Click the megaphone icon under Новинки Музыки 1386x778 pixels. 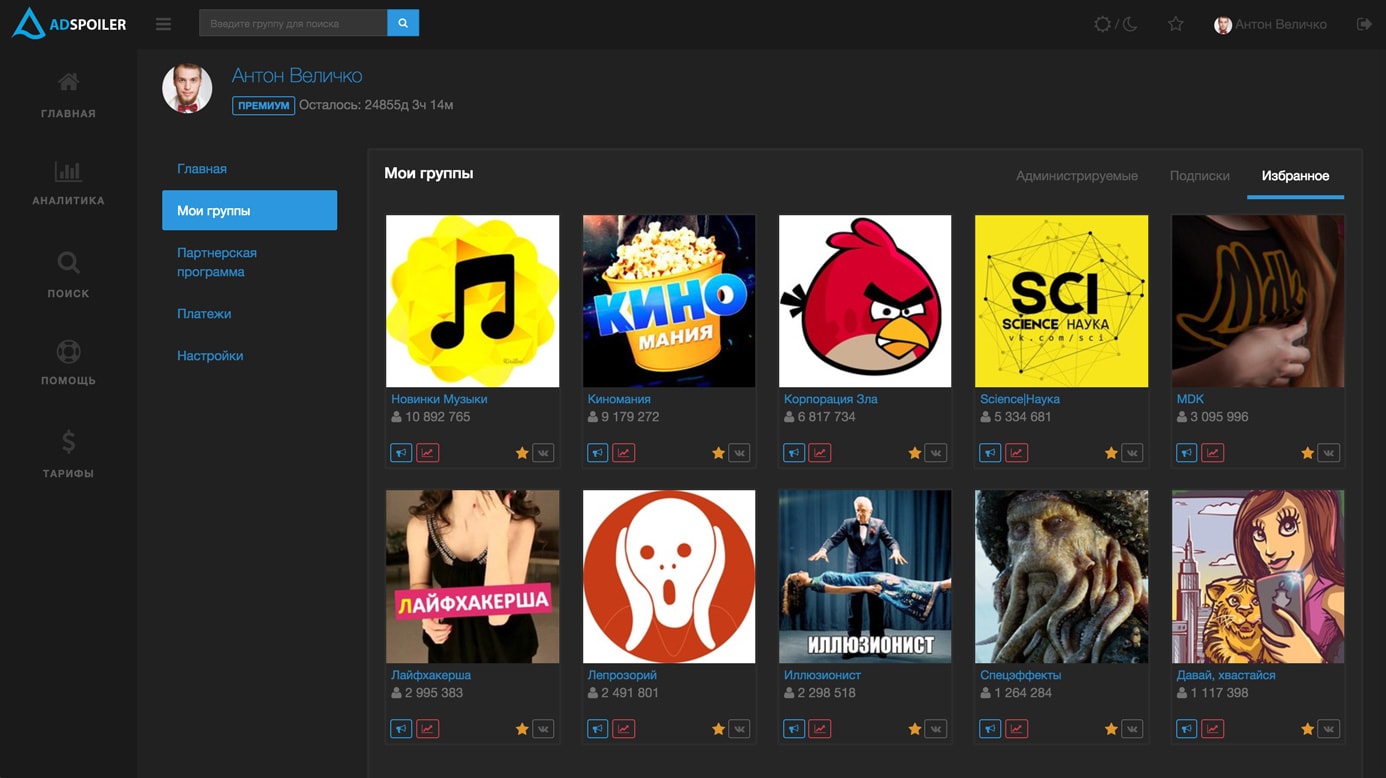[401, 453]
